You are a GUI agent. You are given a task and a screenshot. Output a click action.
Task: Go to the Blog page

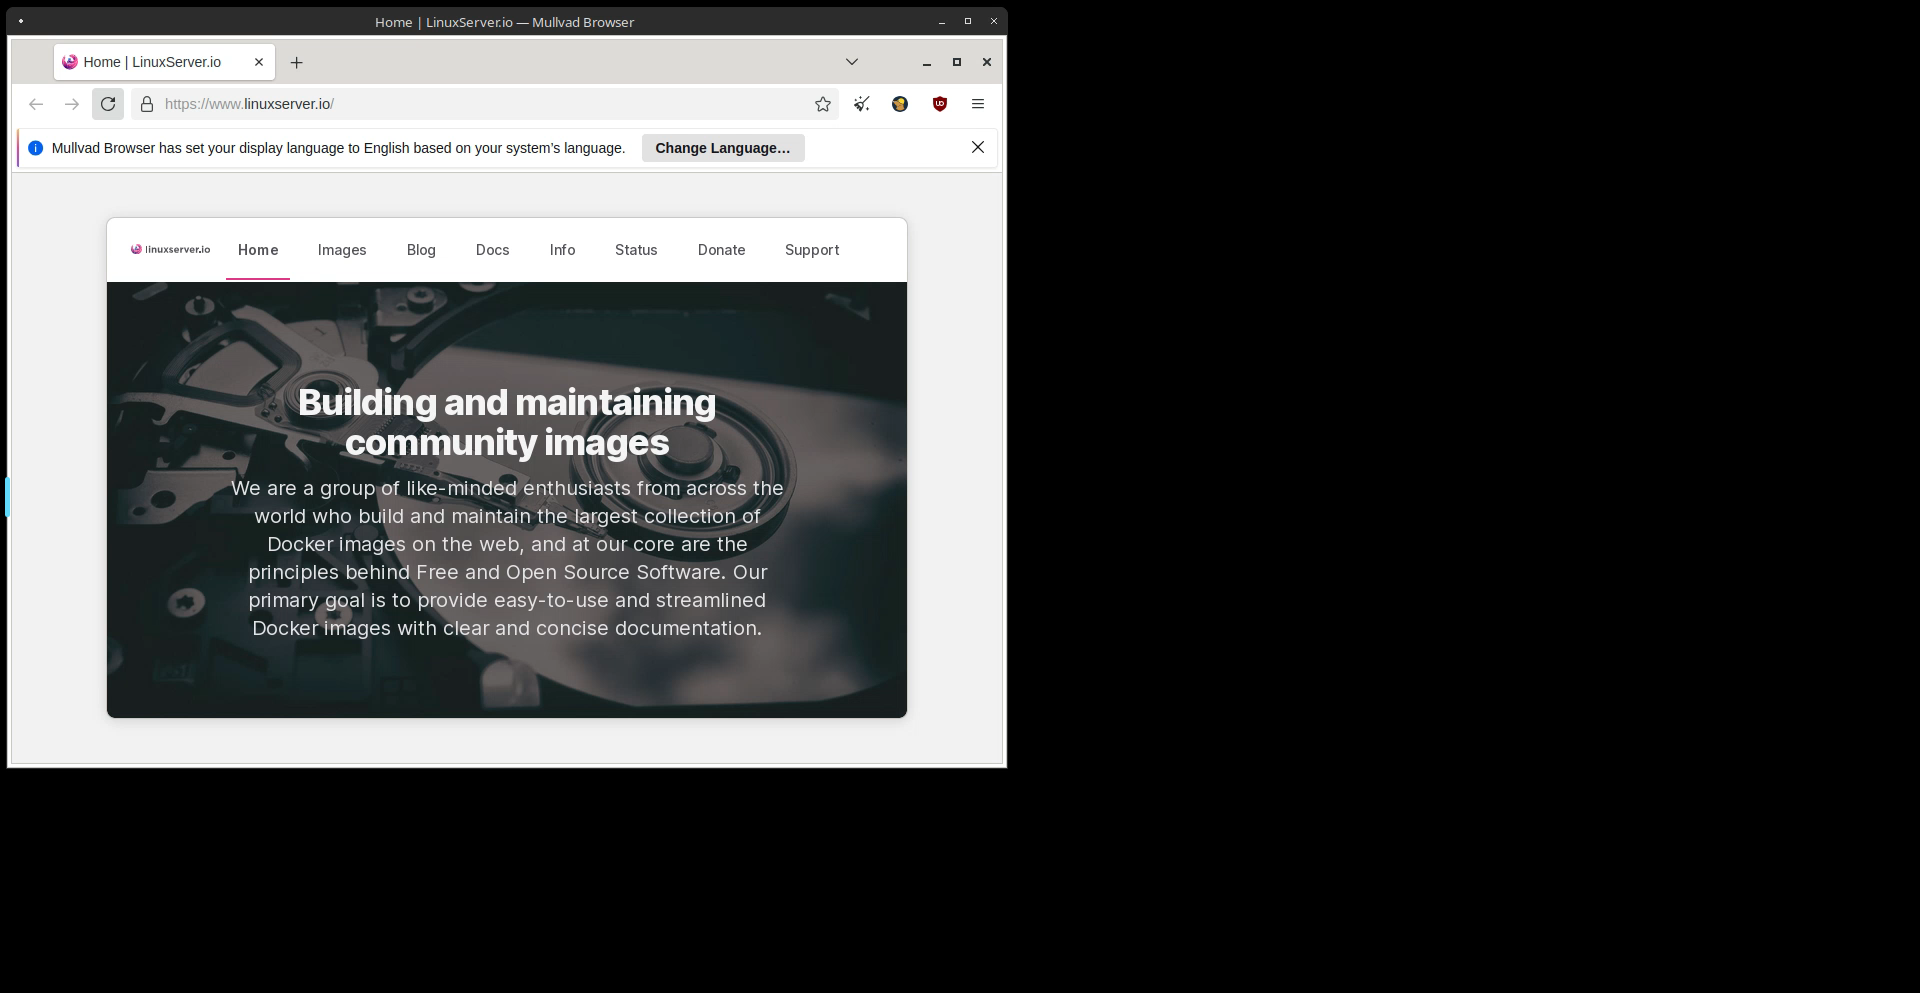point(421,250)
